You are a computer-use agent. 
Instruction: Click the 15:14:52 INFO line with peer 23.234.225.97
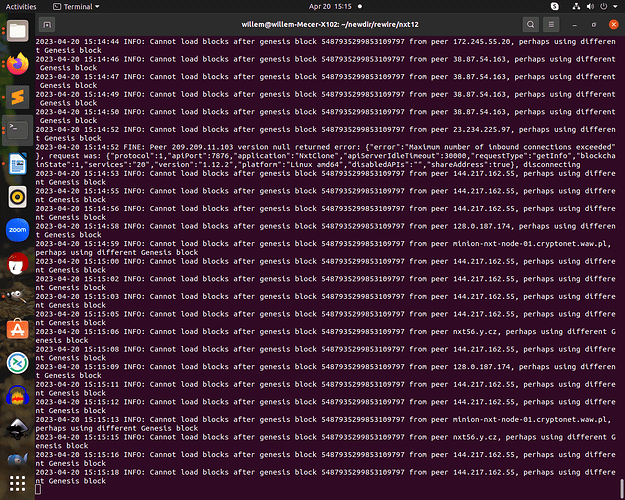(x=325, y=134)
